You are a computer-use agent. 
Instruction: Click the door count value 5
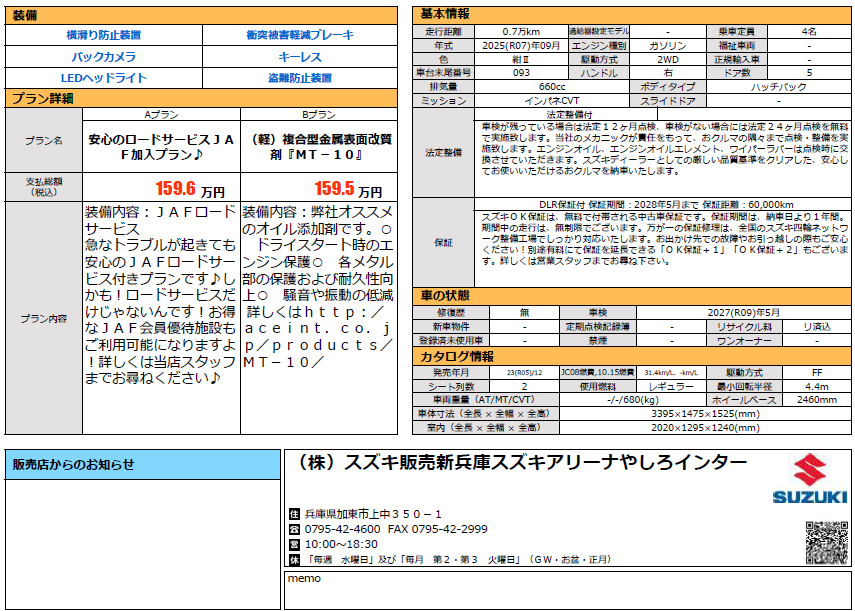pos(809,72)
